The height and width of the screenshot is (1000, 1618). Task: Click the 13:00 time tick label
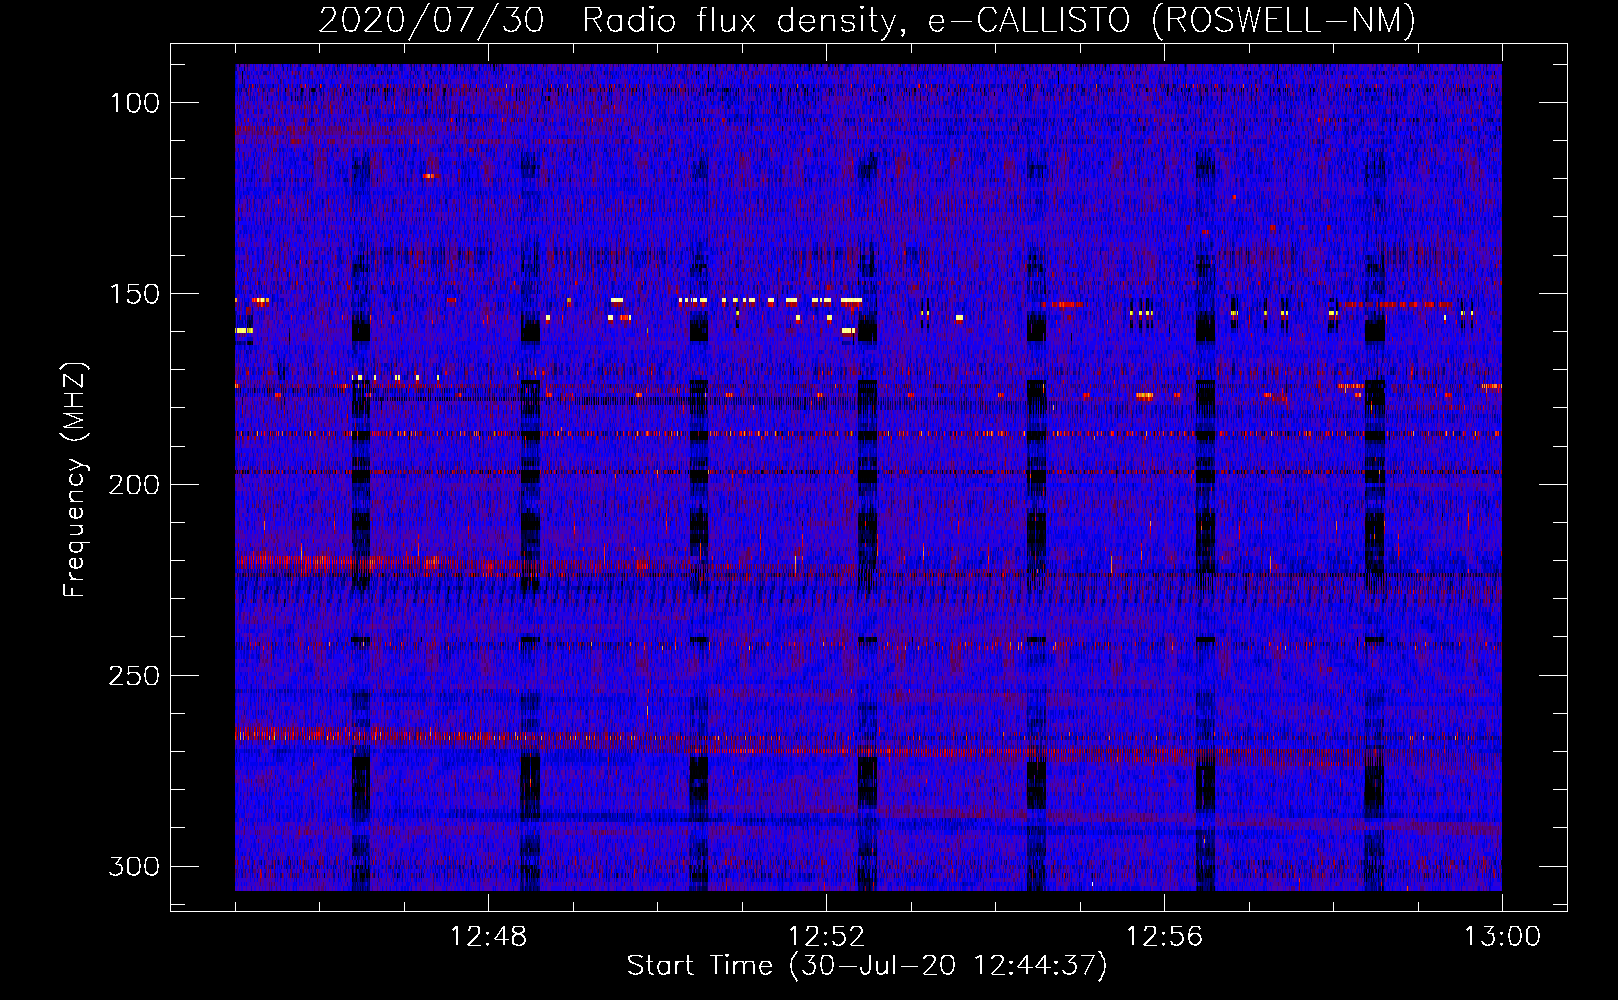point(1502,937)
